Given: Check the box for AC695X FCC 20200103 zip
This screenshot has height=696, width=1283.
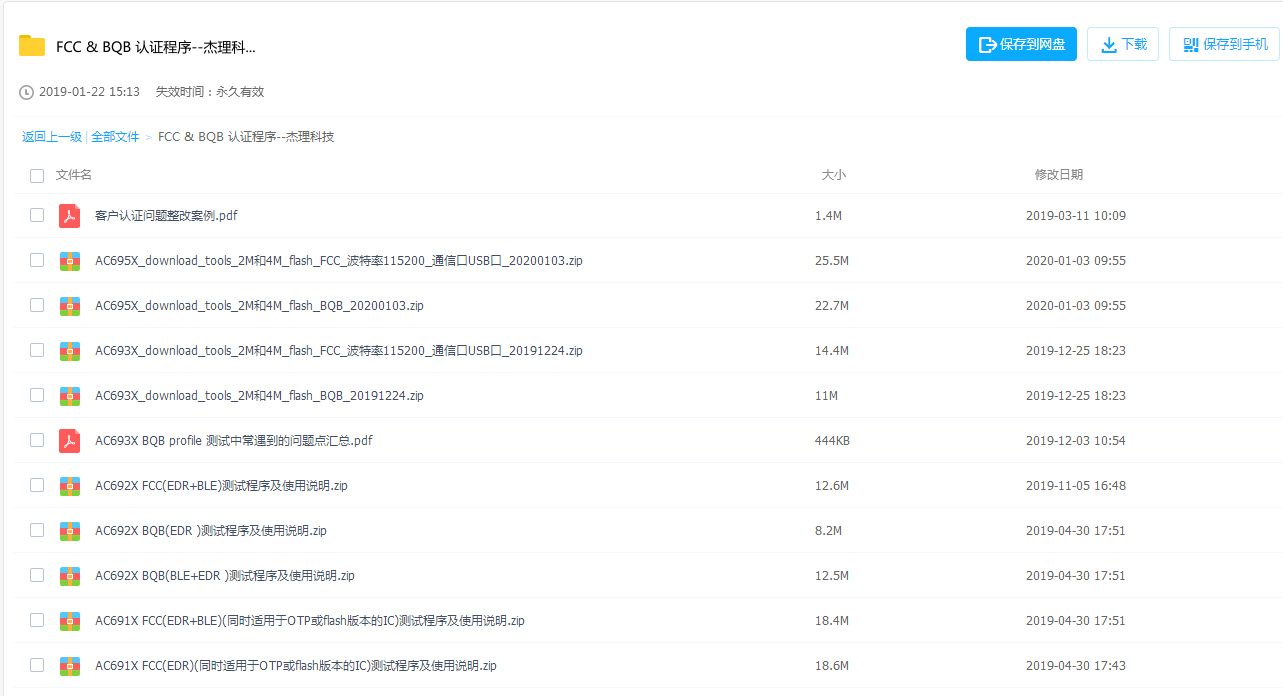Looking at the screenshot, I should click(x=37, y=260).
